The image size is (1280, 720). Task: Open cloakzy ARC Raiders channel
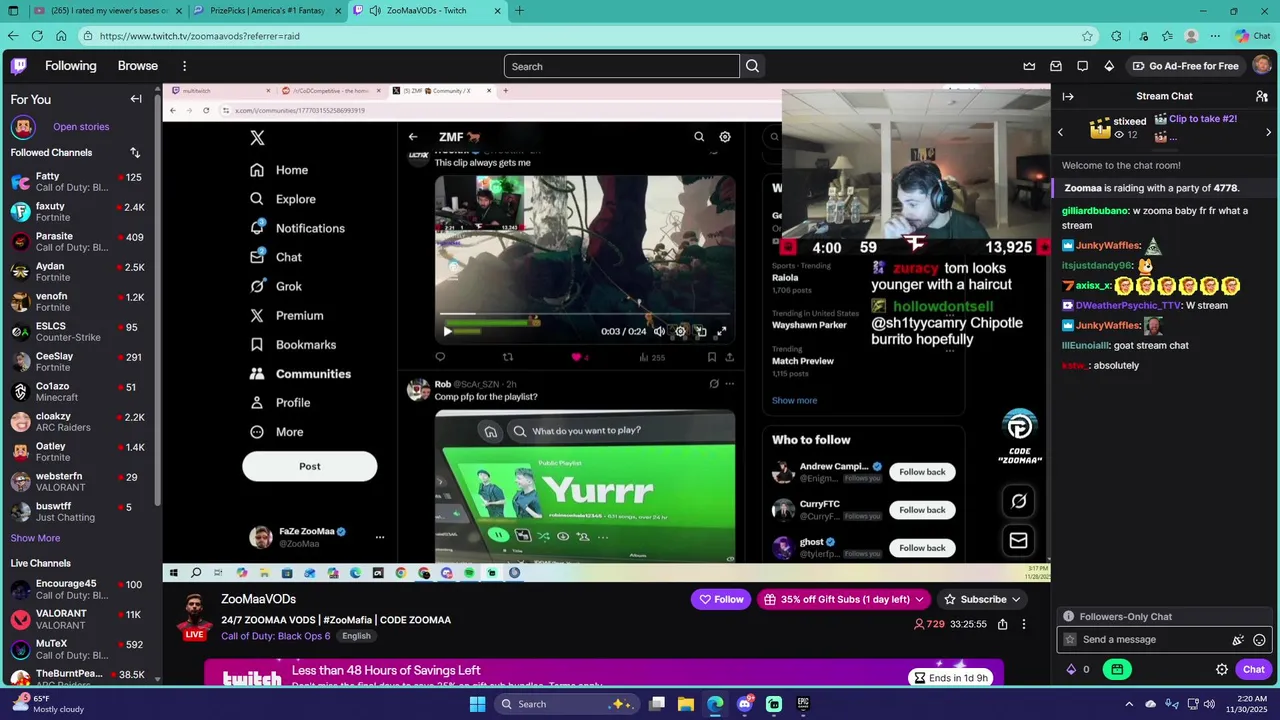[78, 422]
